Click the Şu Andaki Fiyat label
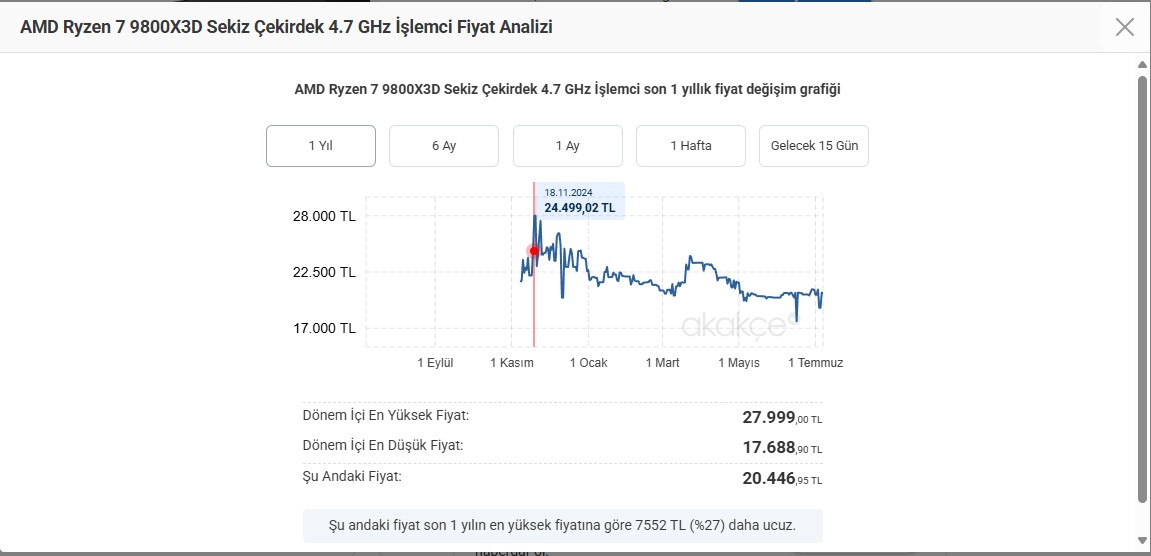Viewport: 1151px width, 556px height. coord(352,476)
